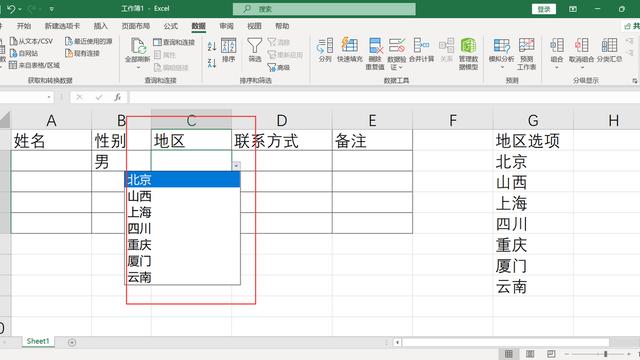Switch to Normal view in status bar
Screen dimensions: 640x360
[509, 354]
